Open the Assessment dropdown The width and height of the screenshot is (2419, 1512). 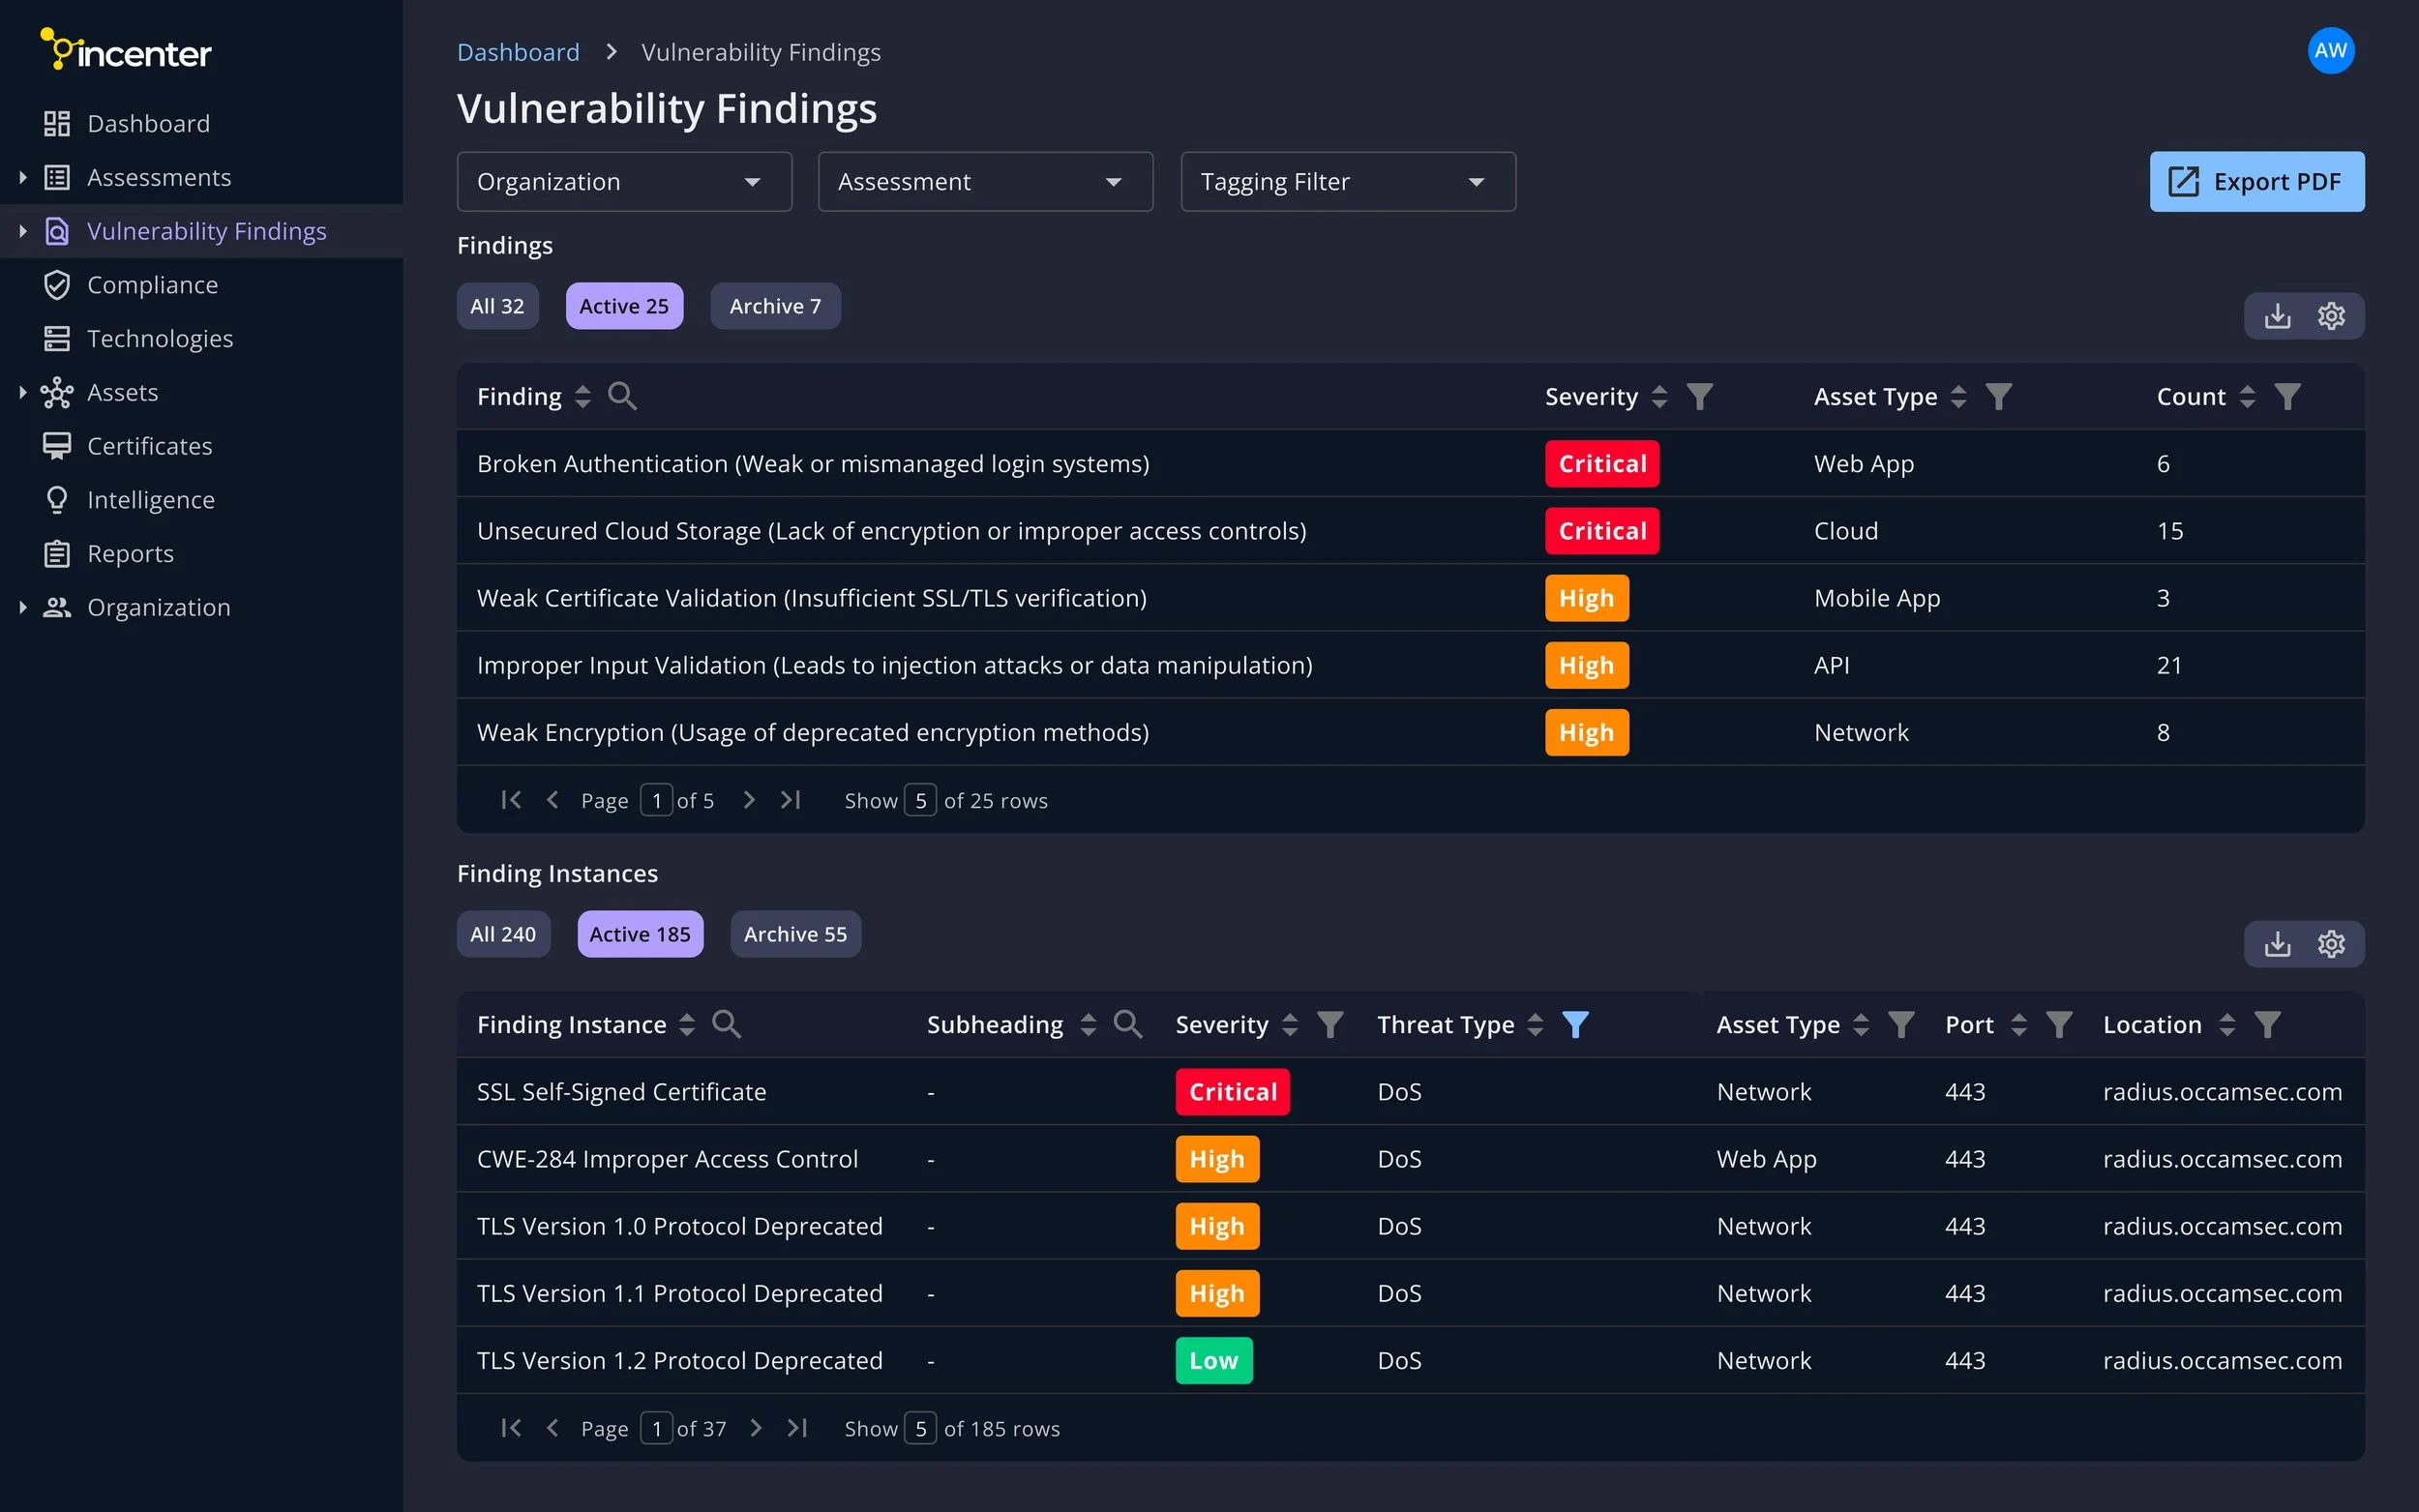(985, 181)
